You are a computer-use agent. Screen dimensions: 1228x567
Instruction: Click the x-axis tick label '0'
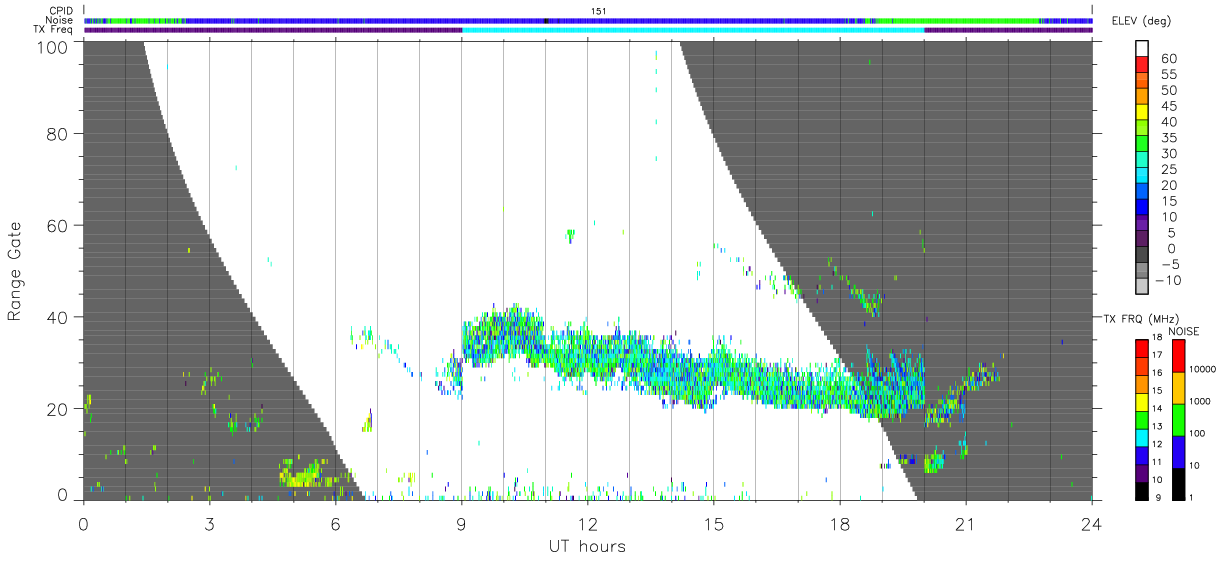pyautogui.click(x=83, y=523)
